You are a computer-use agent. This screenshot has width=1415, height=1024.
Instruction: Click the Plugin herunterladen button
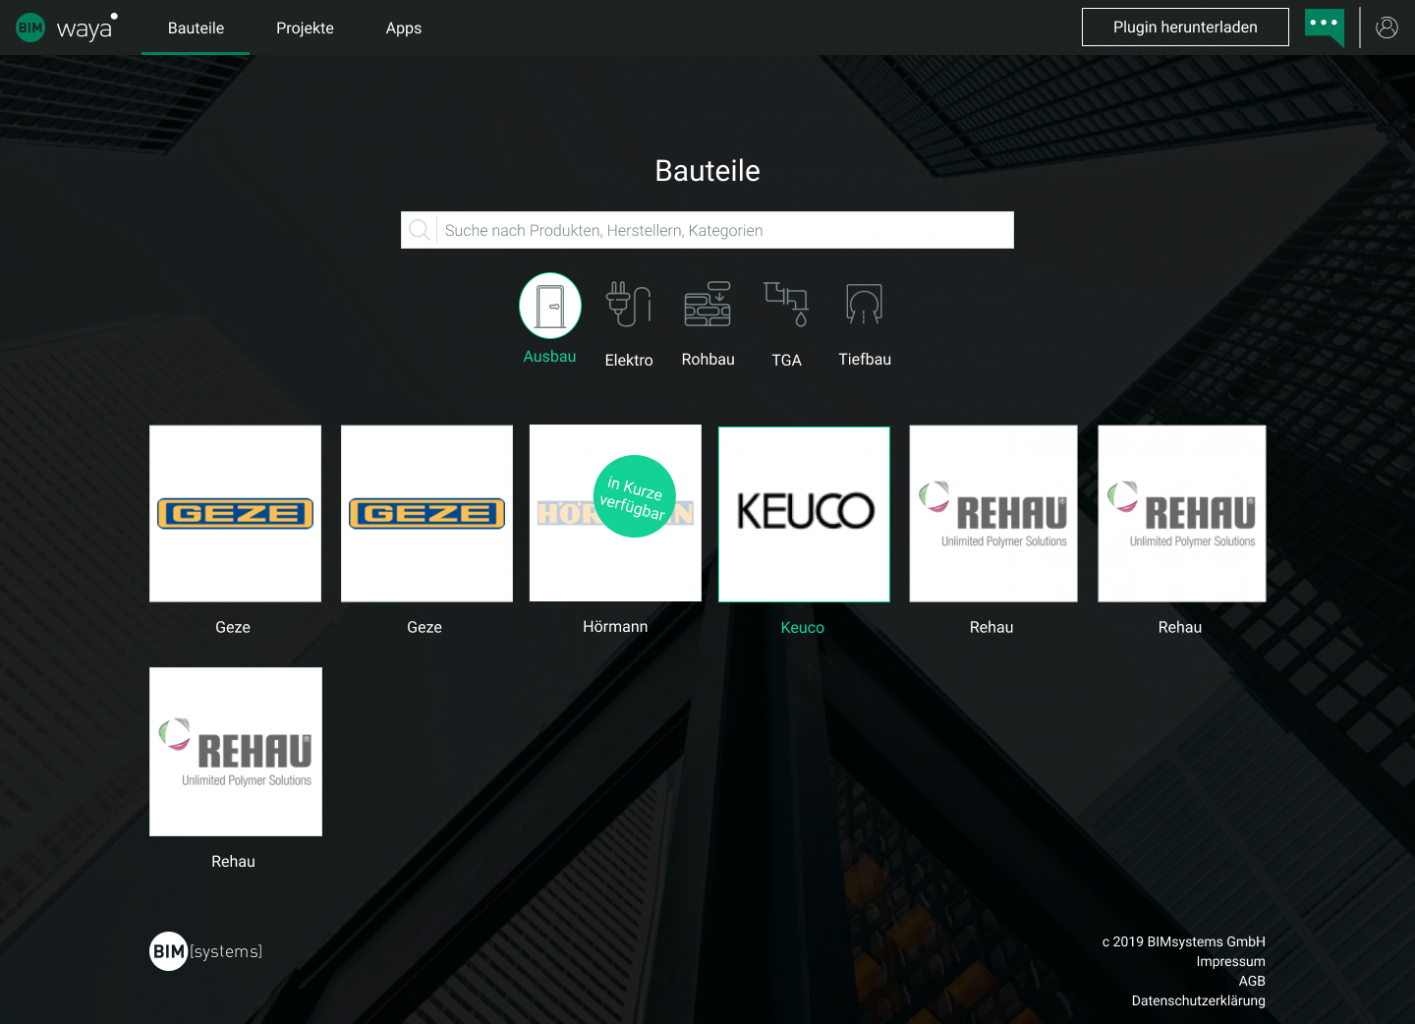[1185, 27]
